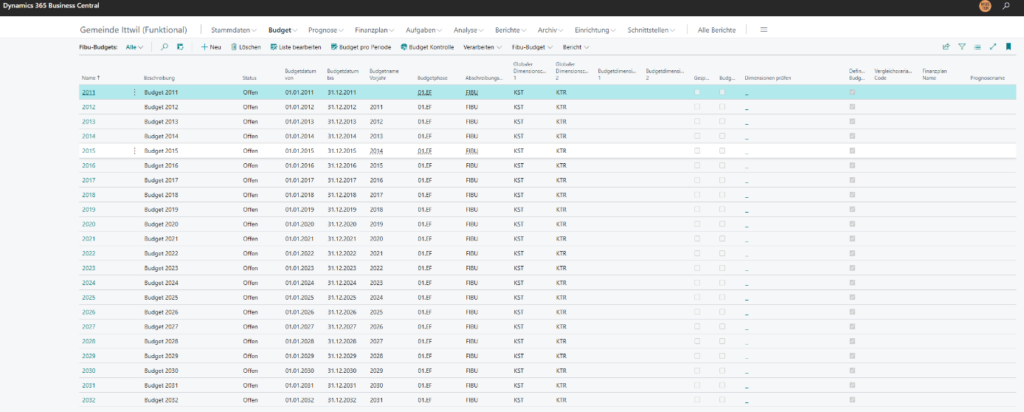Switch the list layout view icon
This screenshot has width=1024, height=412.
coord(977,47)
